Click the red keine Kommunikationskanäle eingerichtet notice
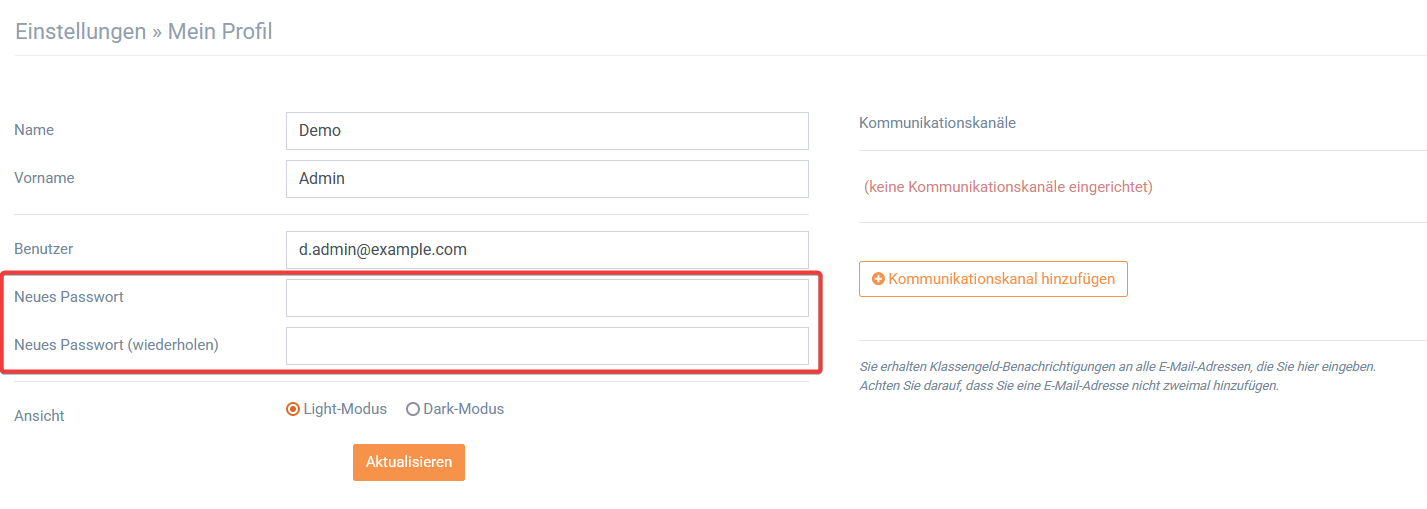 pyautogui.click(x=1008, y=187)
